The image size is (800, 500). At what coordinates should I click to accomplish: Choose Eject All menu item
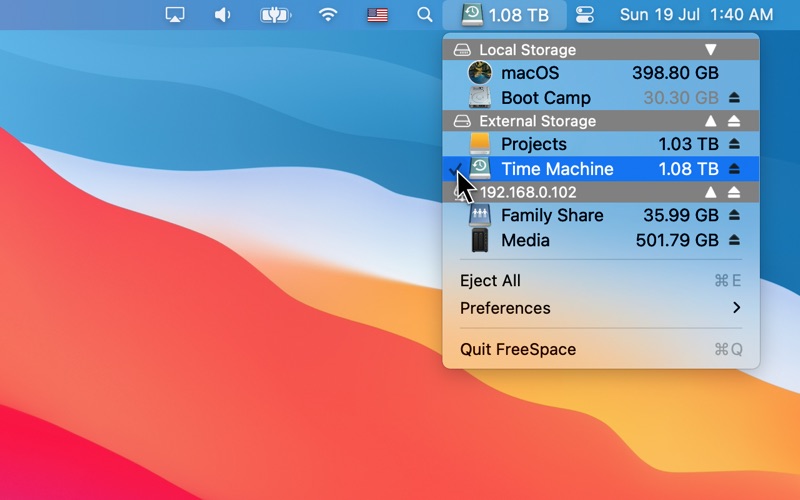(601, 281)
